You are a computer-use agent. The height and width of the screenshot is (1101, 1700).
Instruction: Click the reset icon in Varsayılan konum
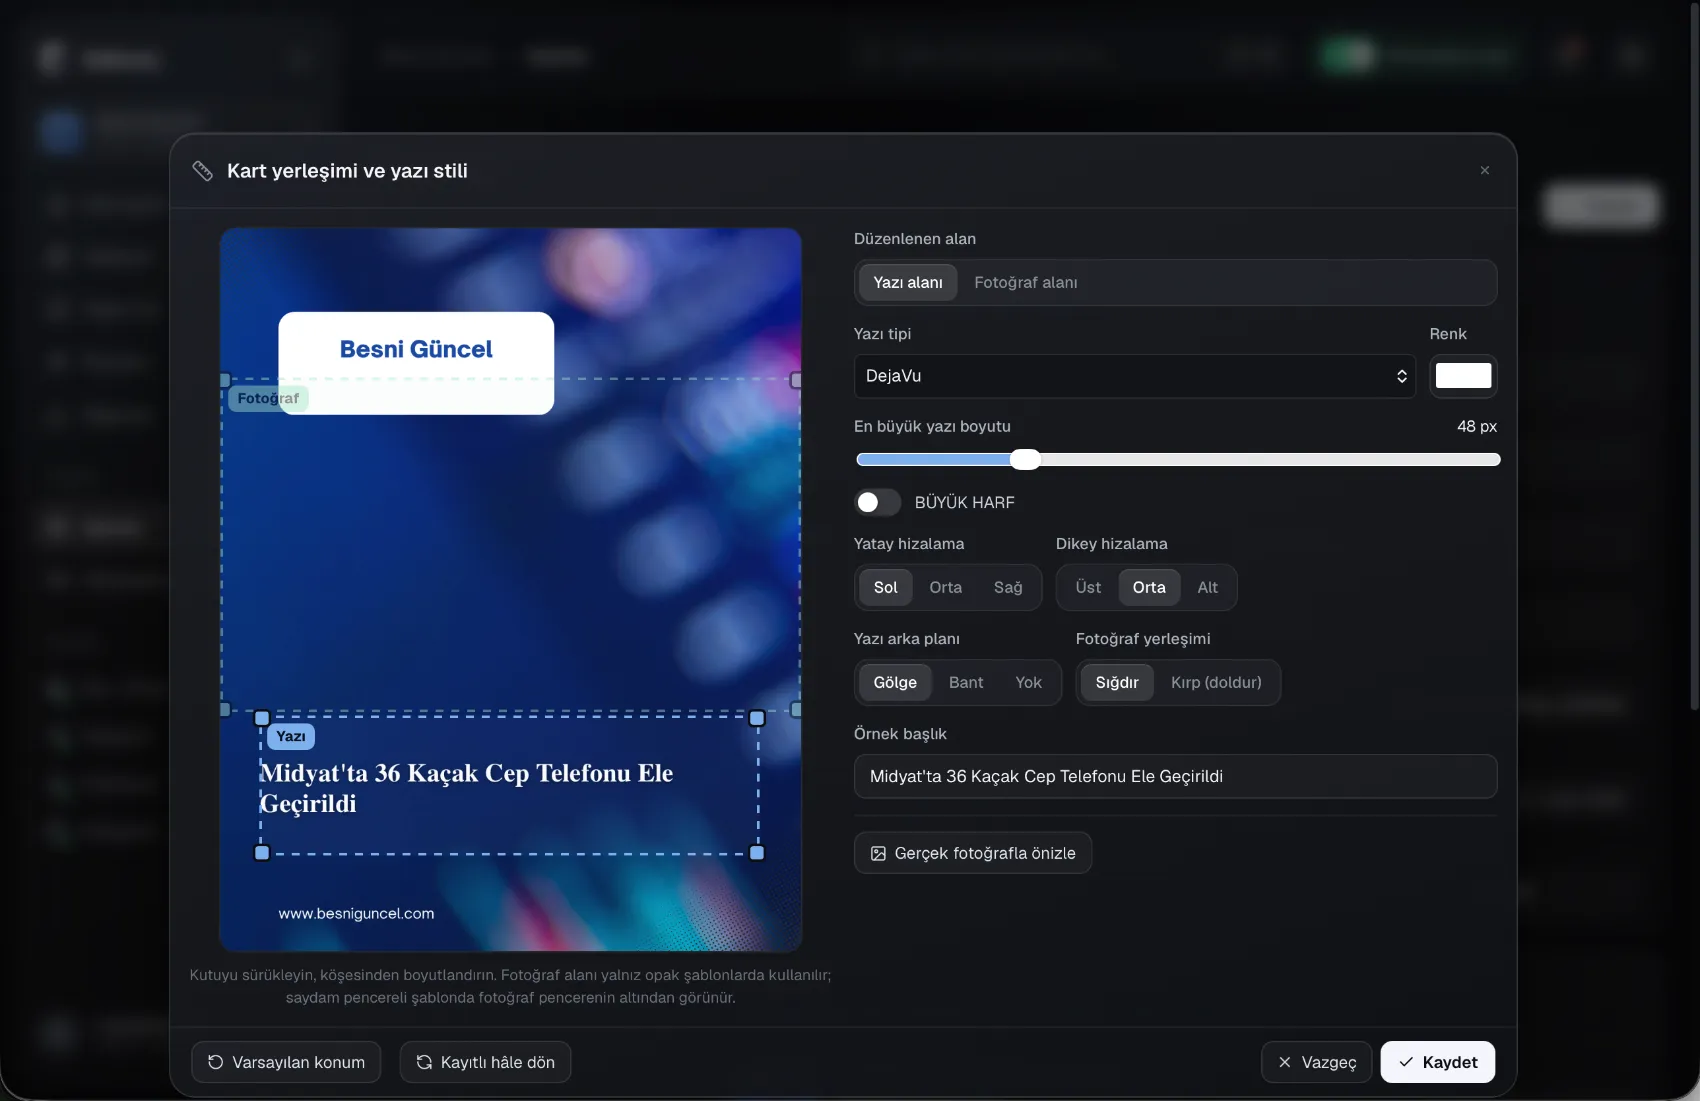215,1062
